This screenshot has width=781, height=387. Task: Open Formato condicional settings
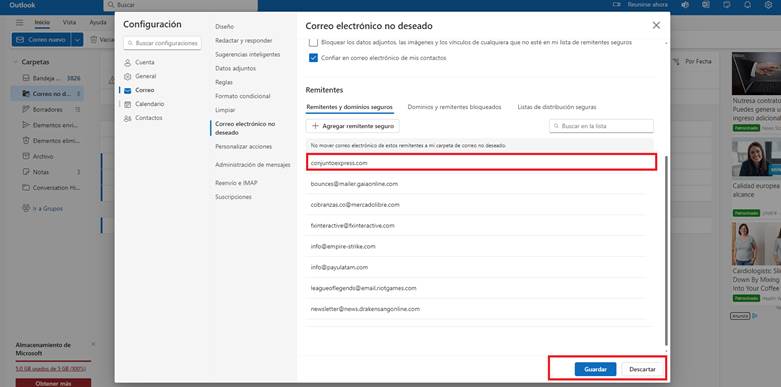pos(243,96)
